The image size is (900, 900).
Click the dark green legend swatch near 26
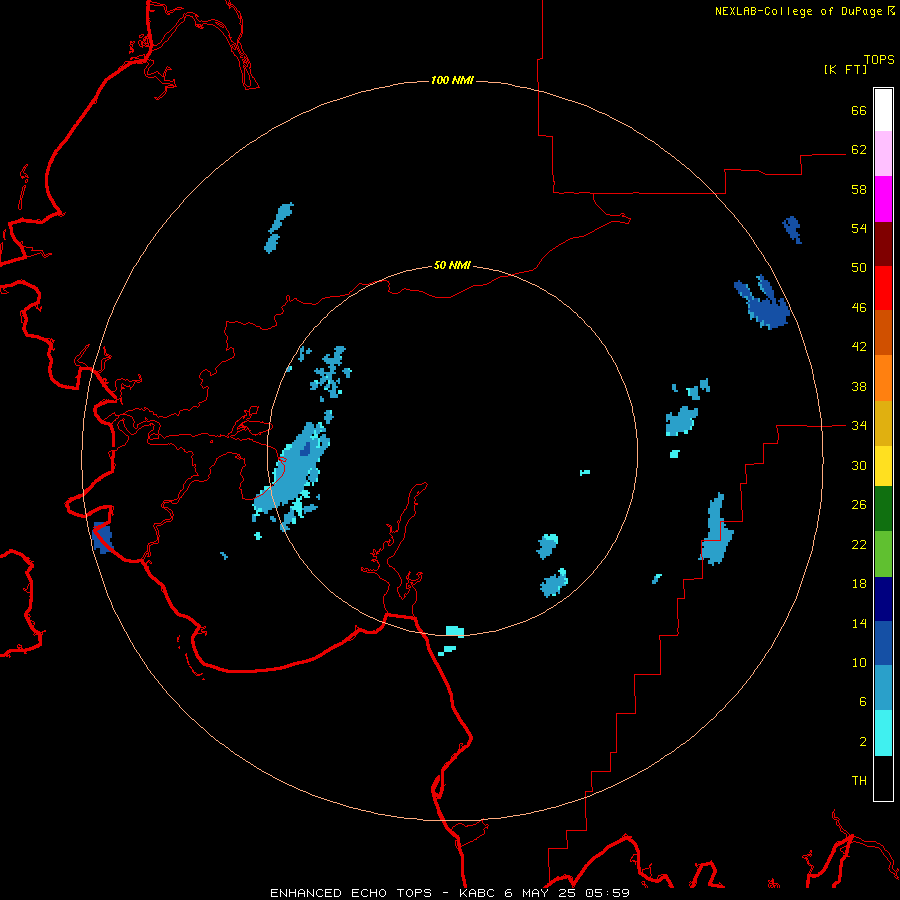[x=883, y=509]
